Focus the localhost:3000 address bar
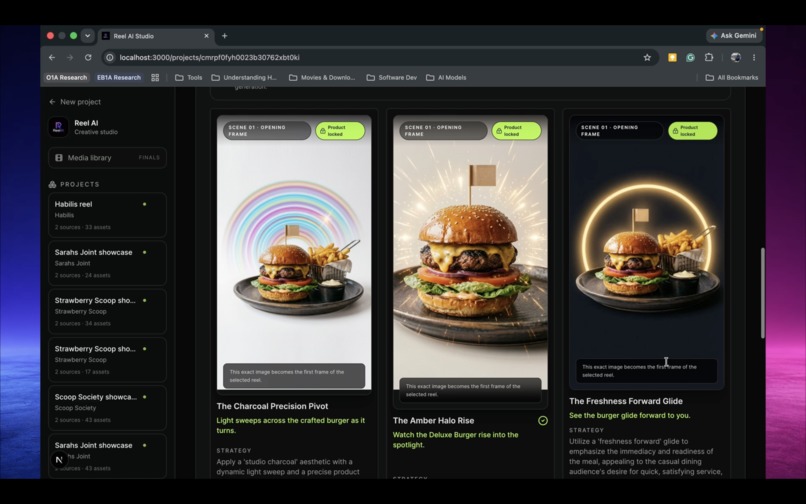The image size is (806, 504). [378, 58]
